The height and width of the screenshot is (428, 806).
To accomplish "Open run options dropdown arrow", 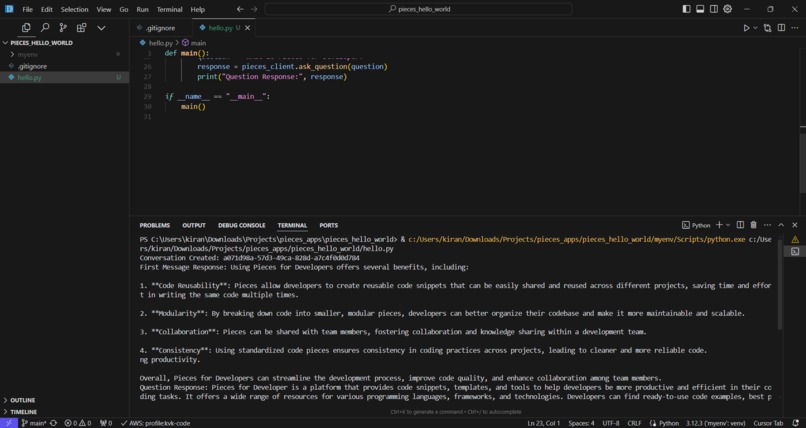I will pyautogui.click(x=755, y=28).
